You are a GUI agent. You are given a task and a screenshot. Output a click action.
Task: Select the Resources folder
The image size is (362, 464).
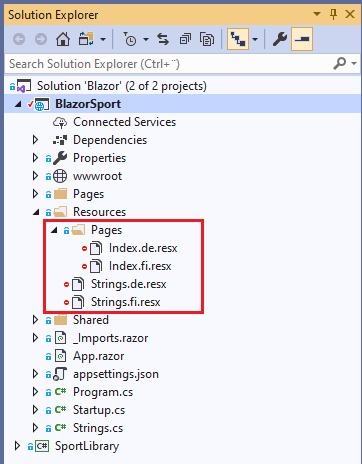pos(99,212)
